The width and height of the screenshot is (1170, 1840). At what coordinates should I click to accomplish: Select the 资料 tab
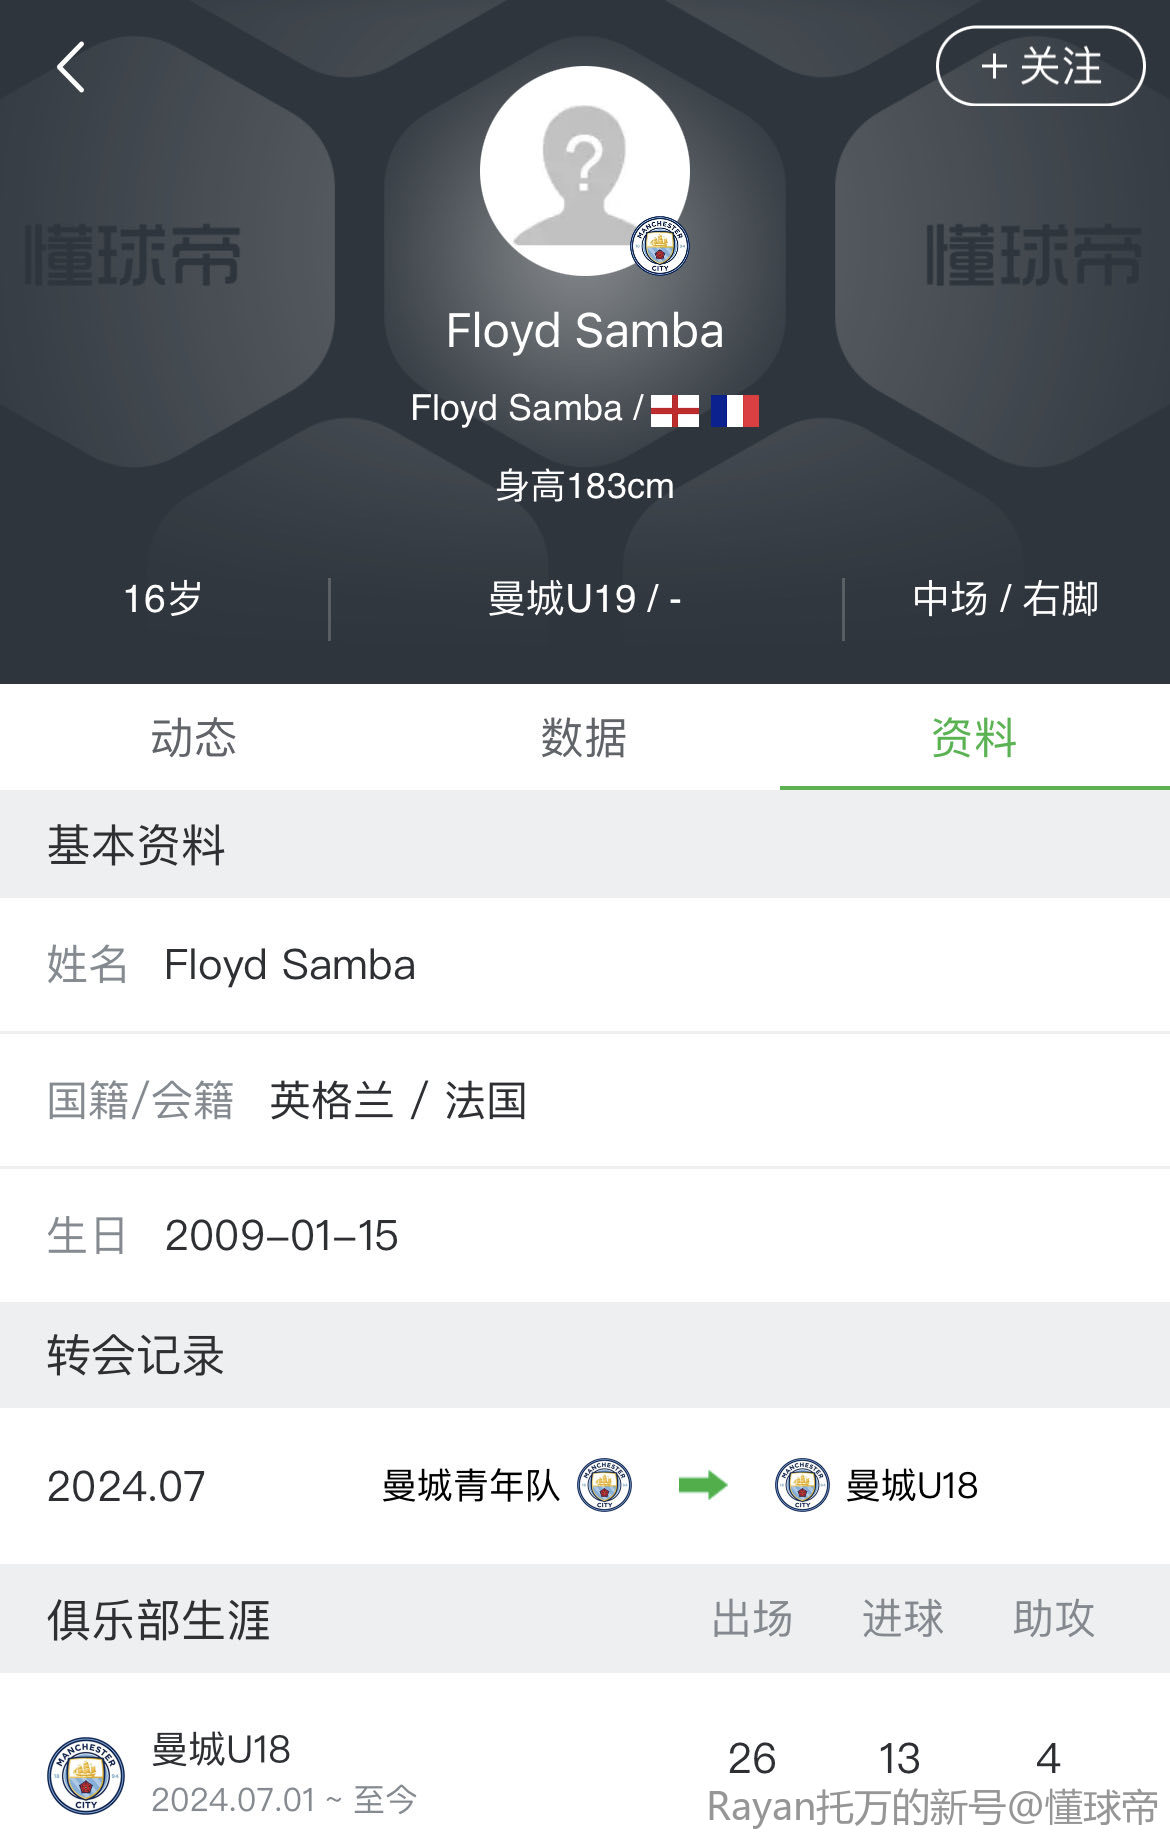pyautogui.click(x=974, y=738)
